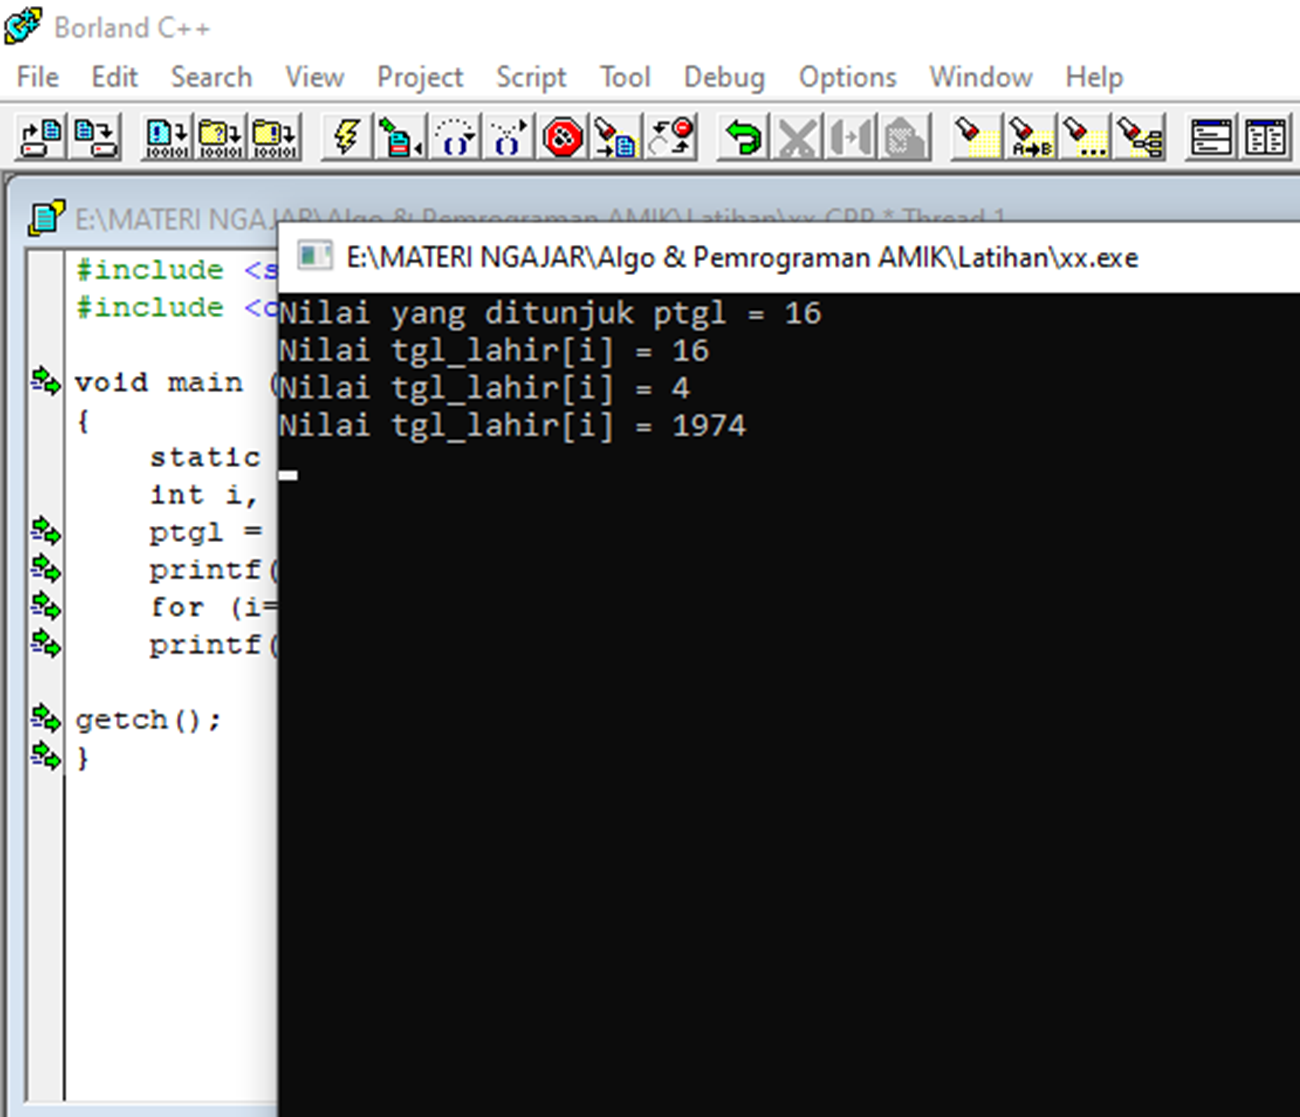Click the Open file toolbar icon
This screenshot has width=1300, height=1117.
tap(41, 137)
